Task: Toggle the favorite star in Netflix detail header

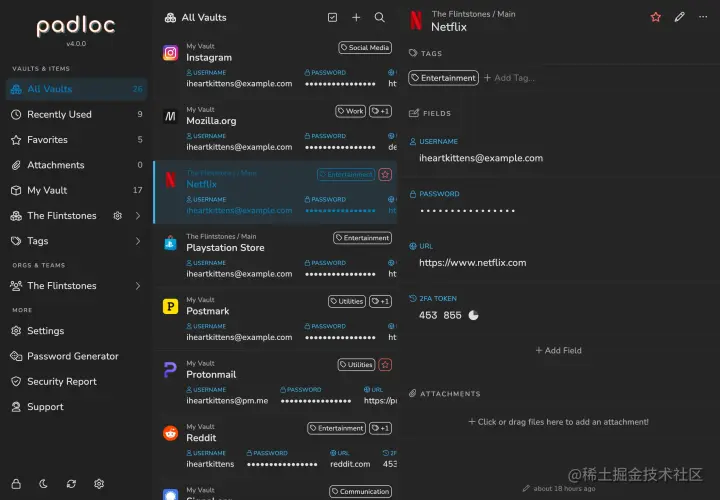Action: point(656,17)
